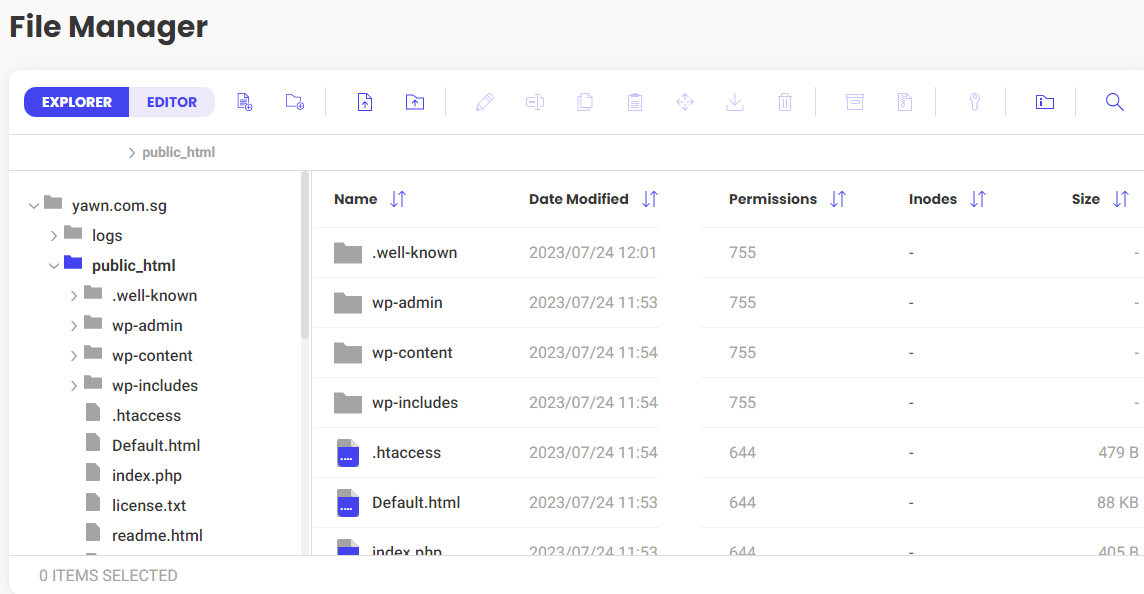Click the .htaccess file icon in list
1144x594 pixels.
[348, 453]
